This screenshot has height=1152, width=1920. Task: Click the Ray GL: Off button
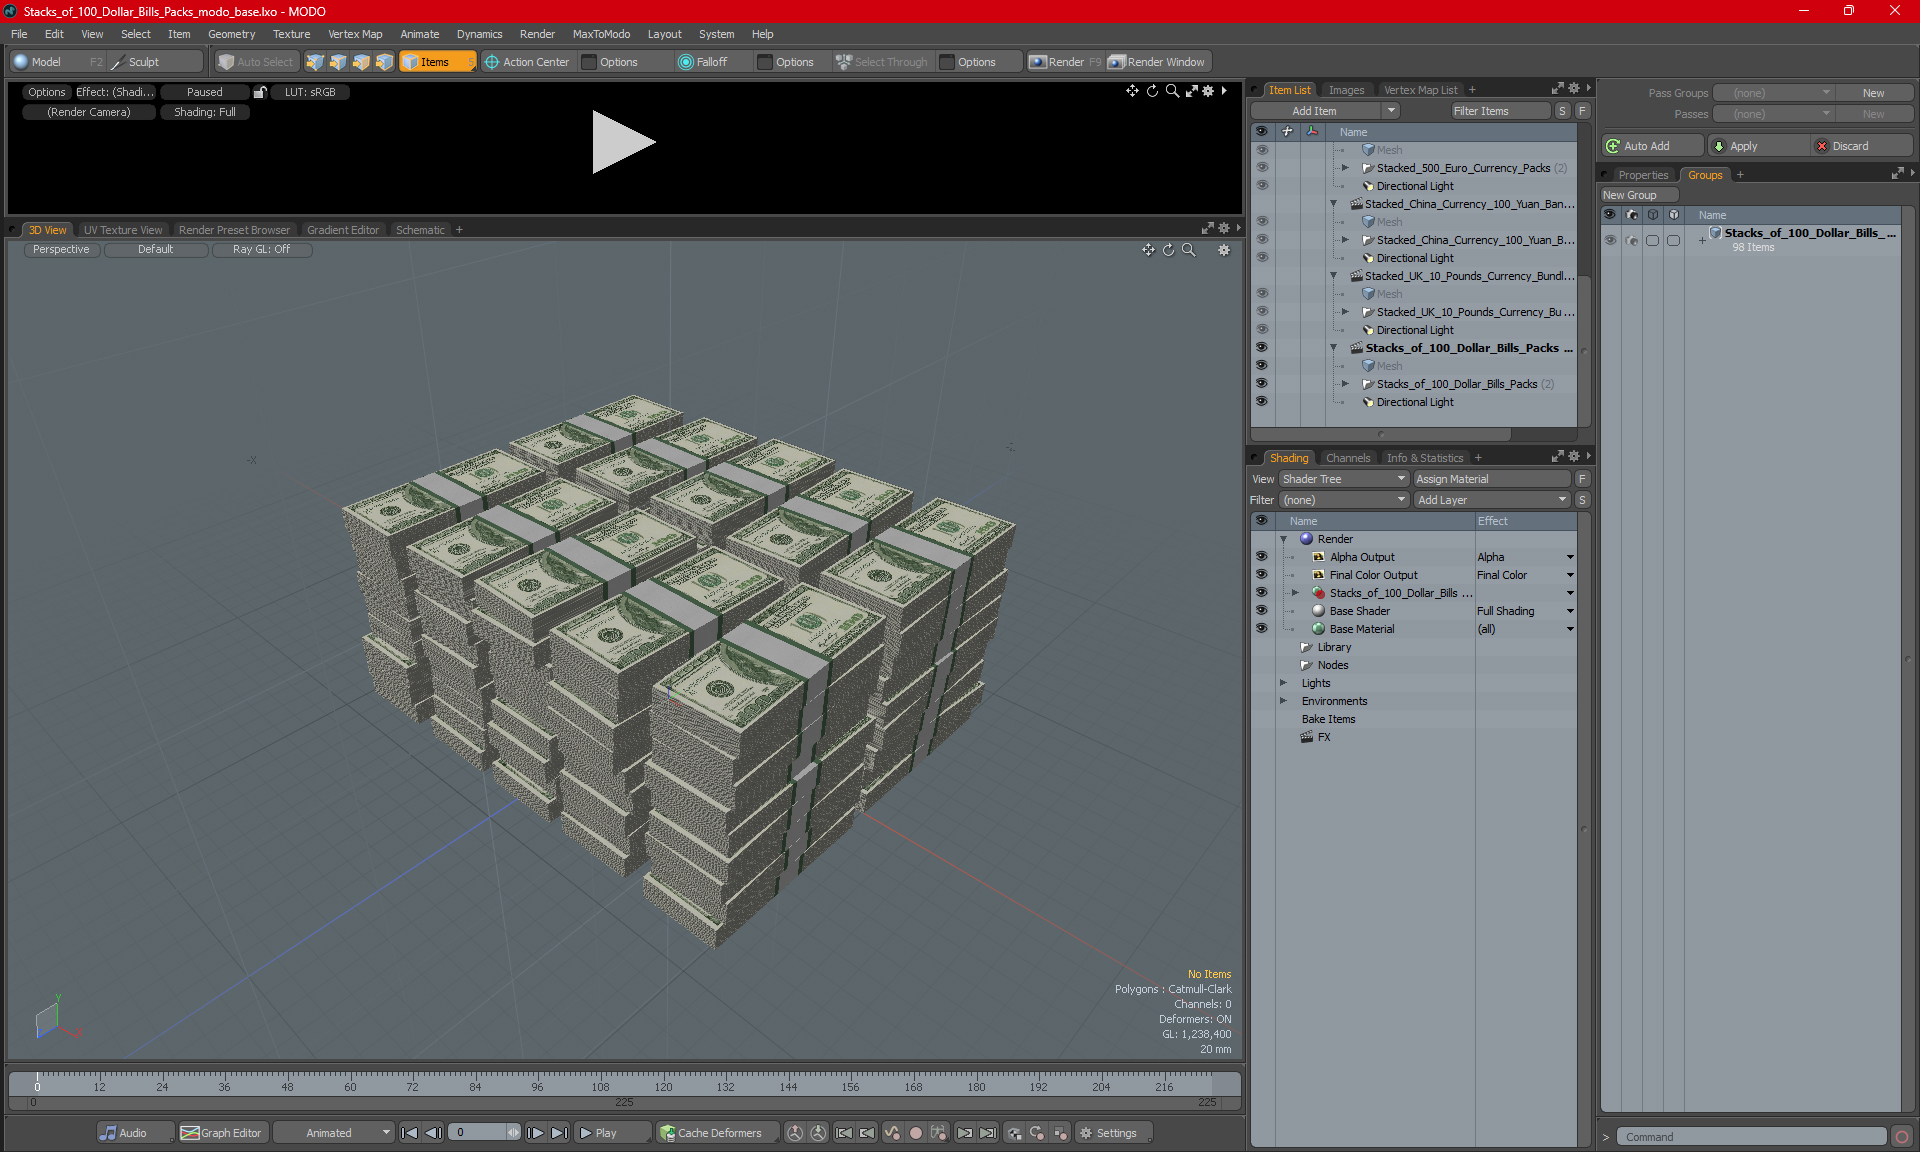pos(261,250)
